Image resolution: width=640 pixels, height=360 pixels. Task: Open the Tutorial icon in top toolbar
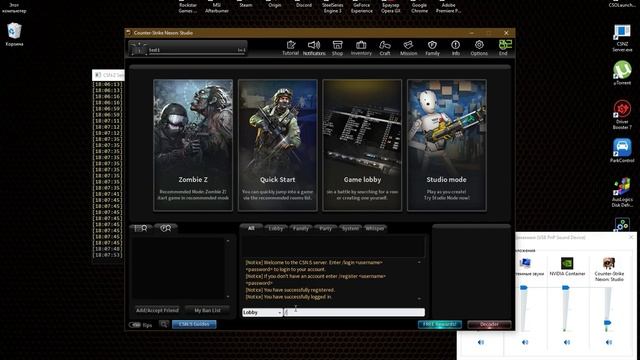pyautogui.click(x=291, y=48)
